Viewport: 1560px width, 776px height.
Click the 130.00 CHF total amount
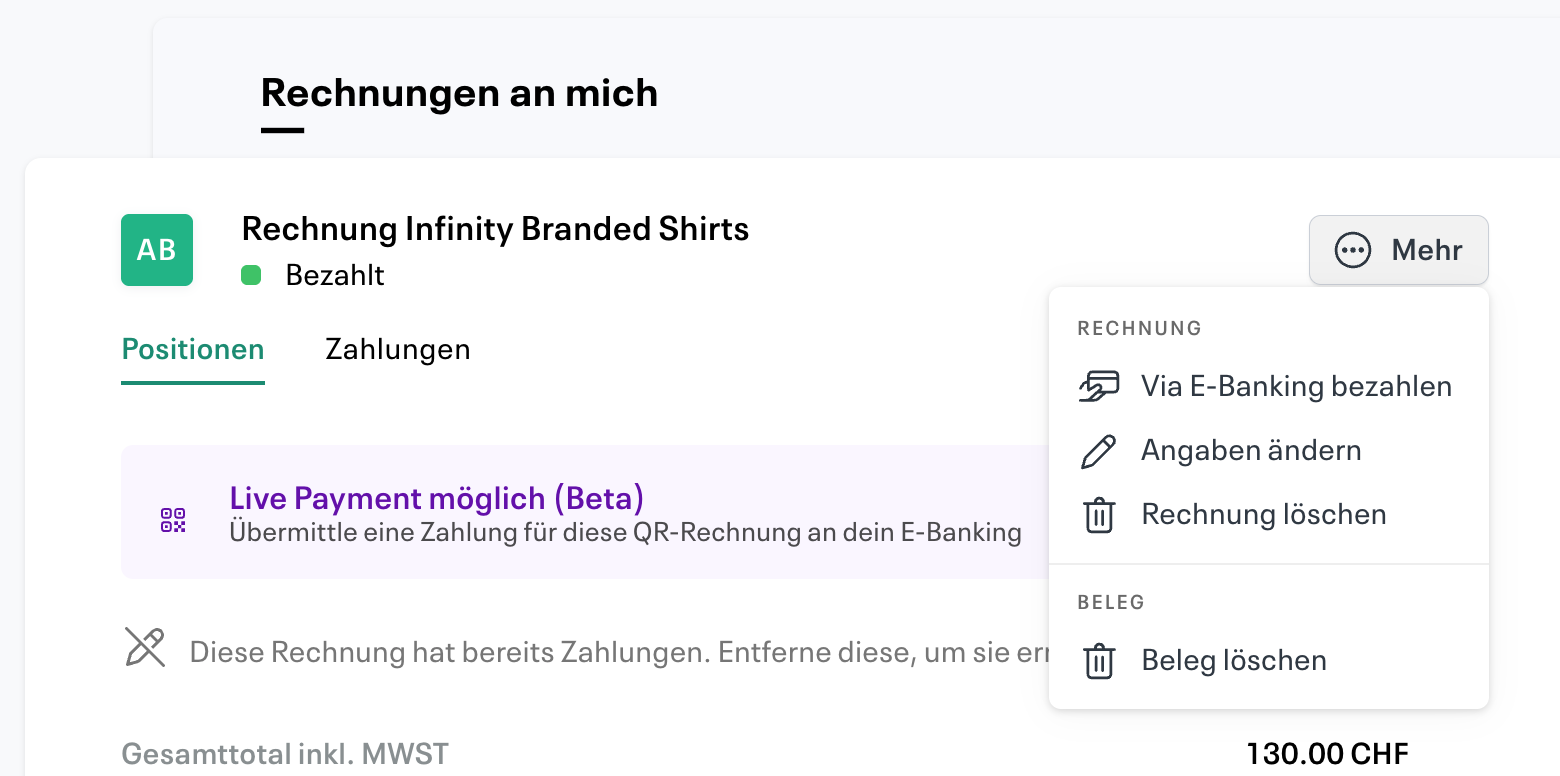(1326, 753)
